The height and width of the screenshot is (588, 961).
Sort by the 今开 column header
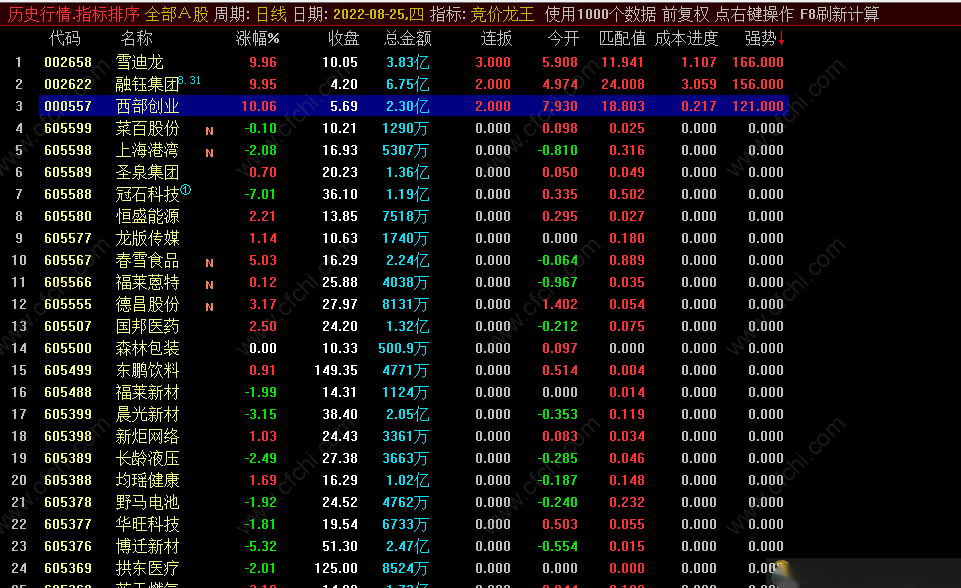(563, 39)
